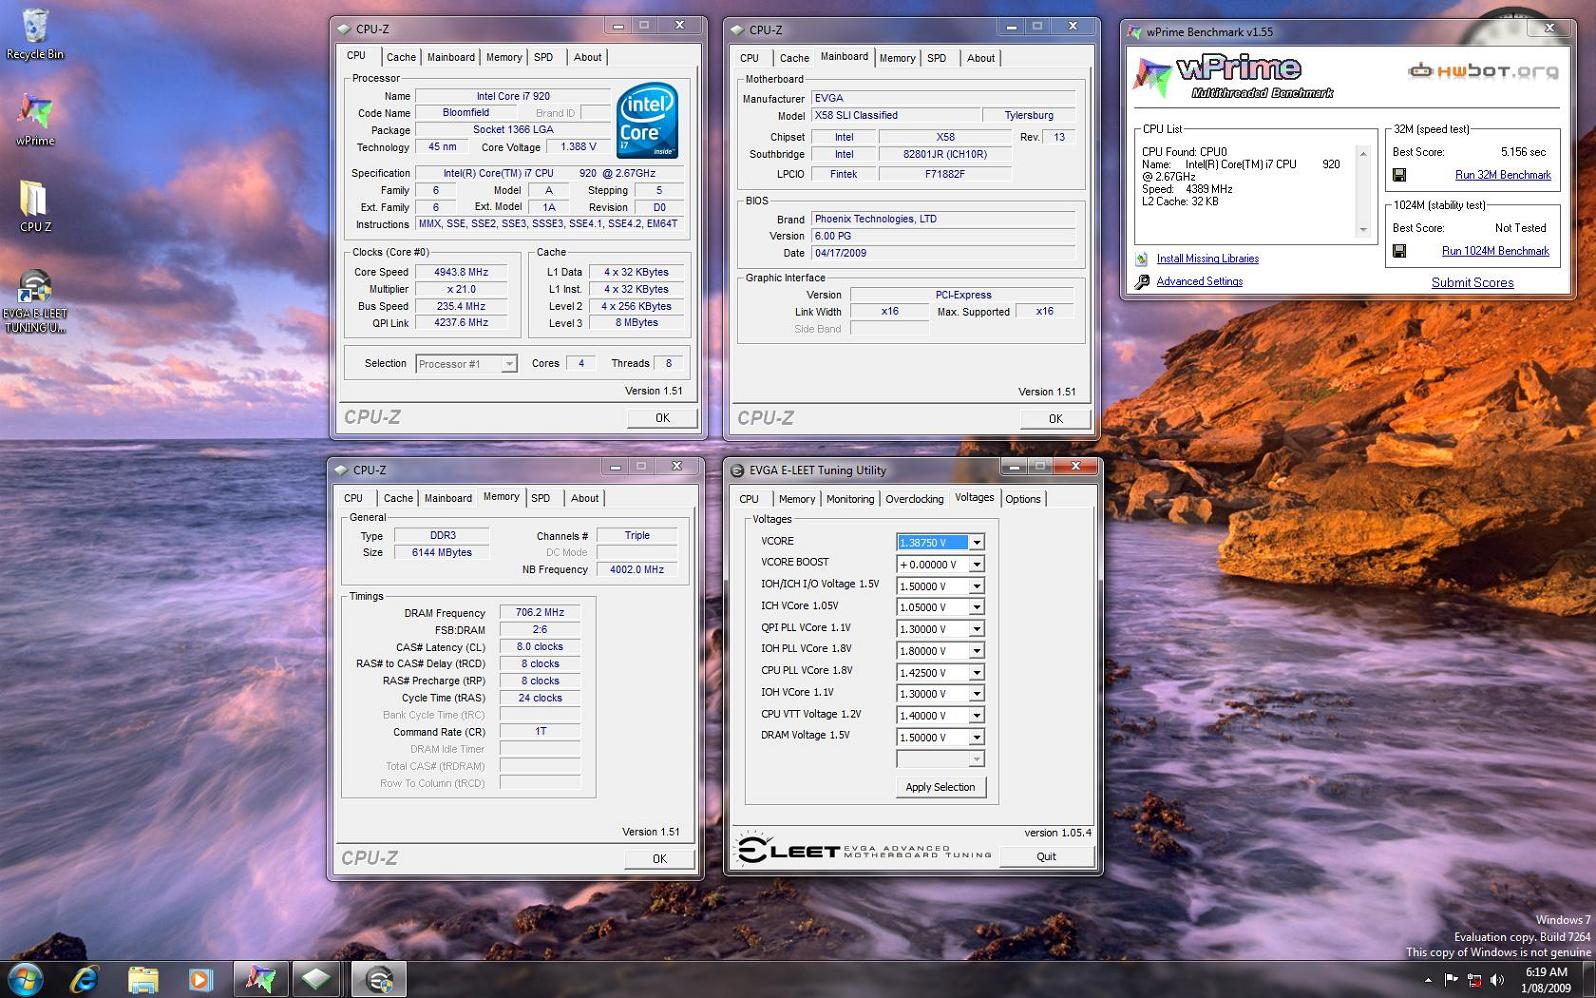The width and height of the screenshot is (1596, 998).
Task: Expand IOH/ICH I/O Voltage 1.5V dropdown
Action: [x=976, y=587]
